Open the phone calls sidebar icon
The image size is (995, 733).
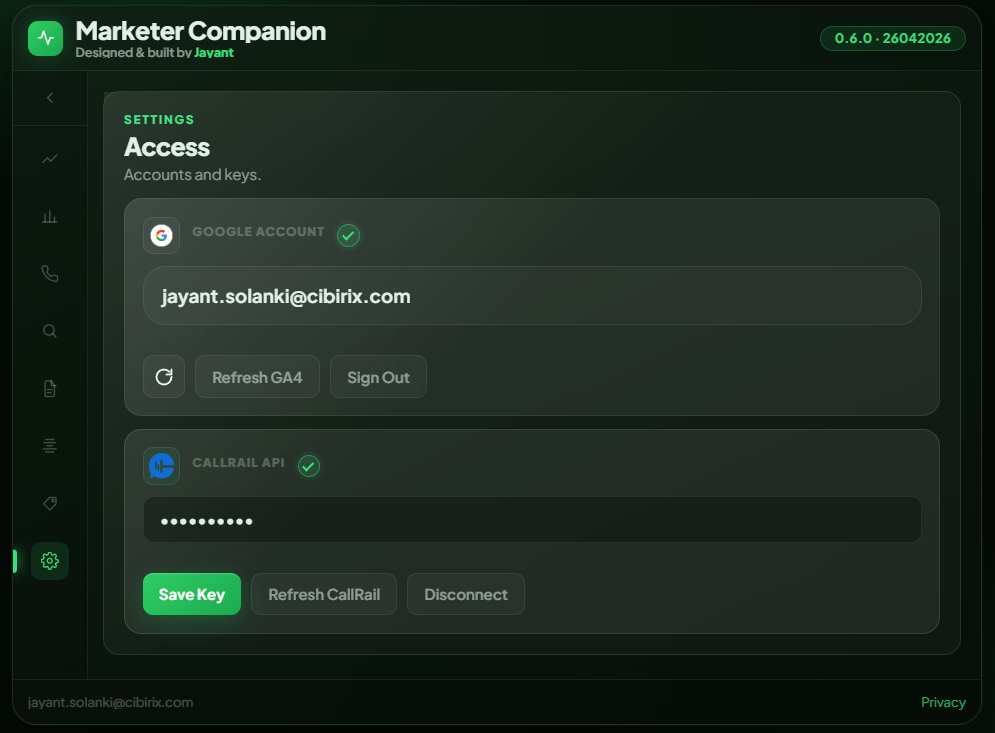pyautogui.click(x=49, y=274)
